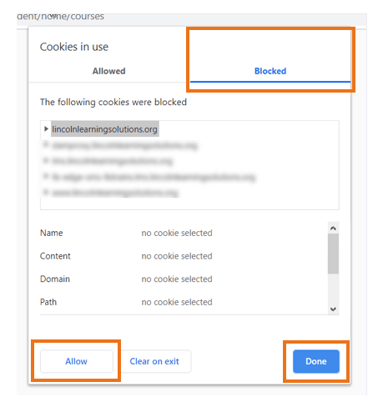
Task: Click the Content row's 'no cookie selected' value
Action: 177,256
